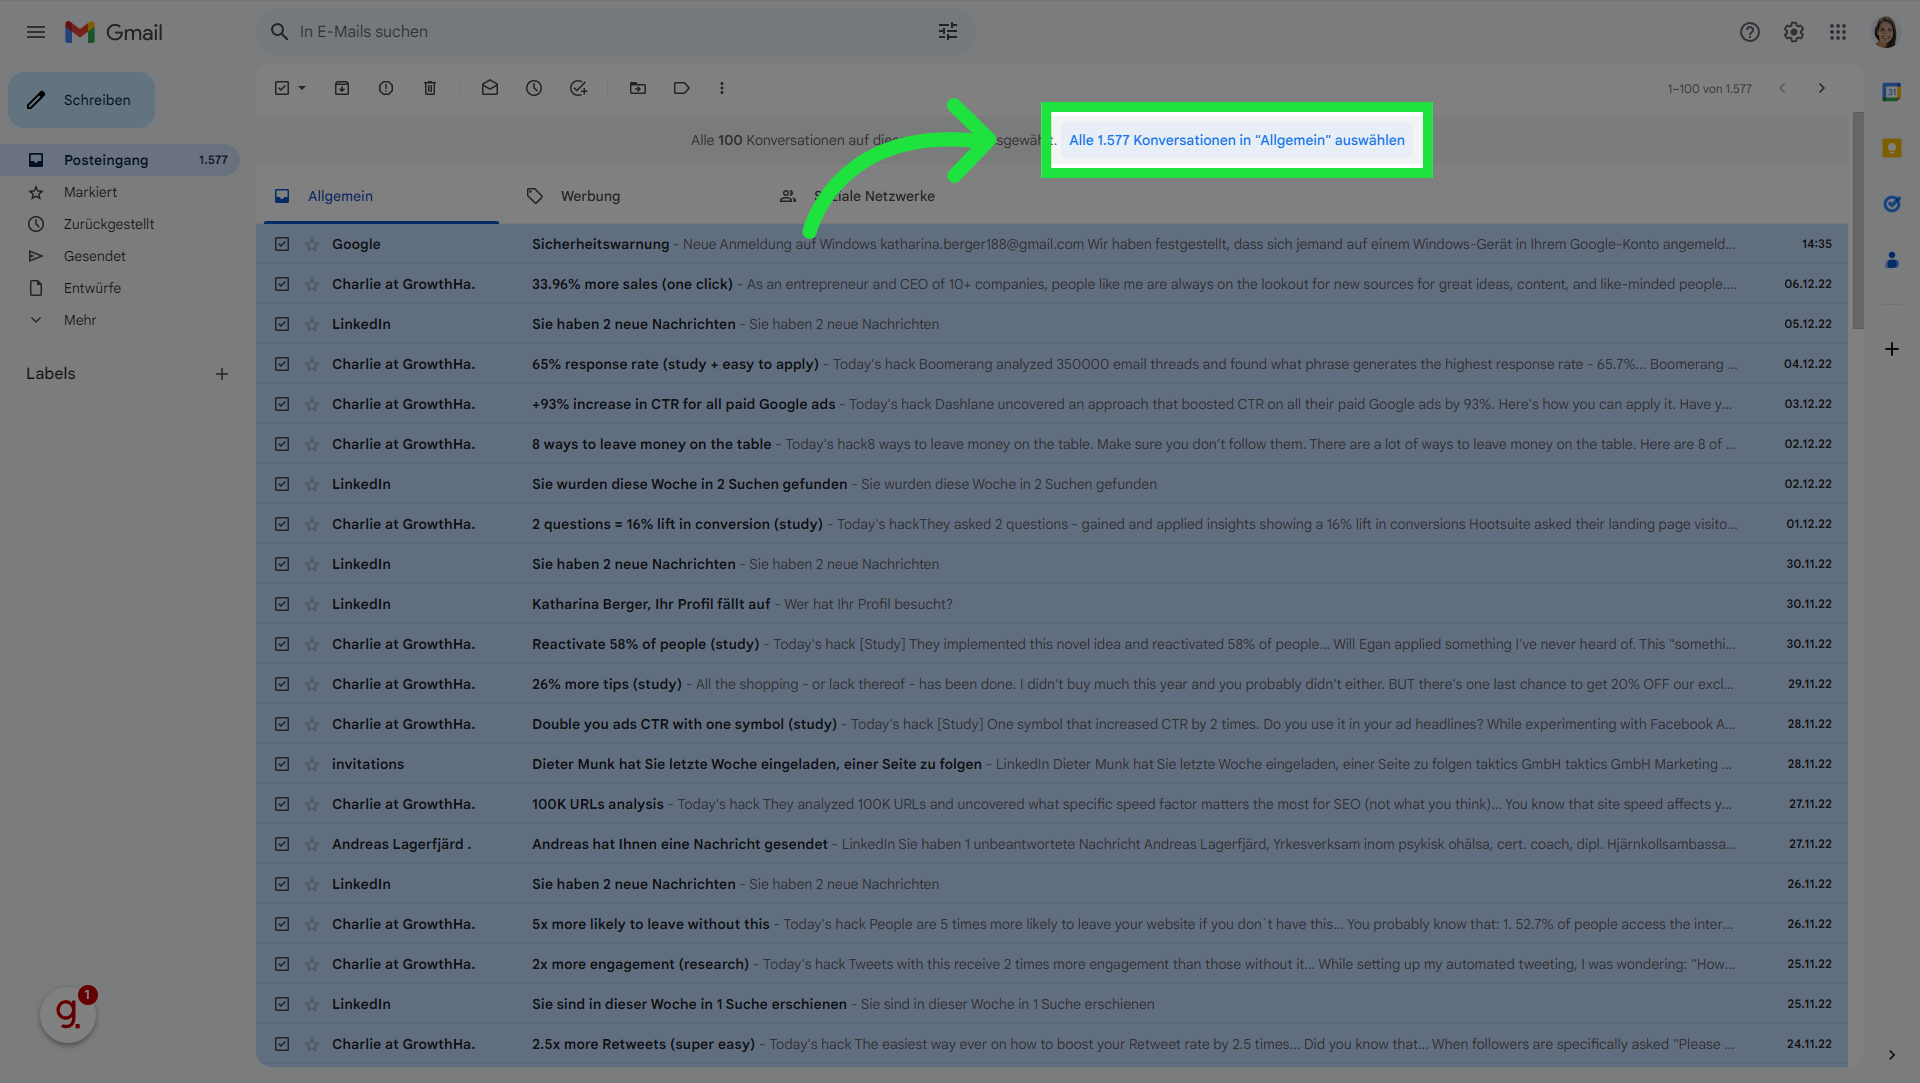
Task: Move selected conversations to folder
Action: tap(638, 88)
